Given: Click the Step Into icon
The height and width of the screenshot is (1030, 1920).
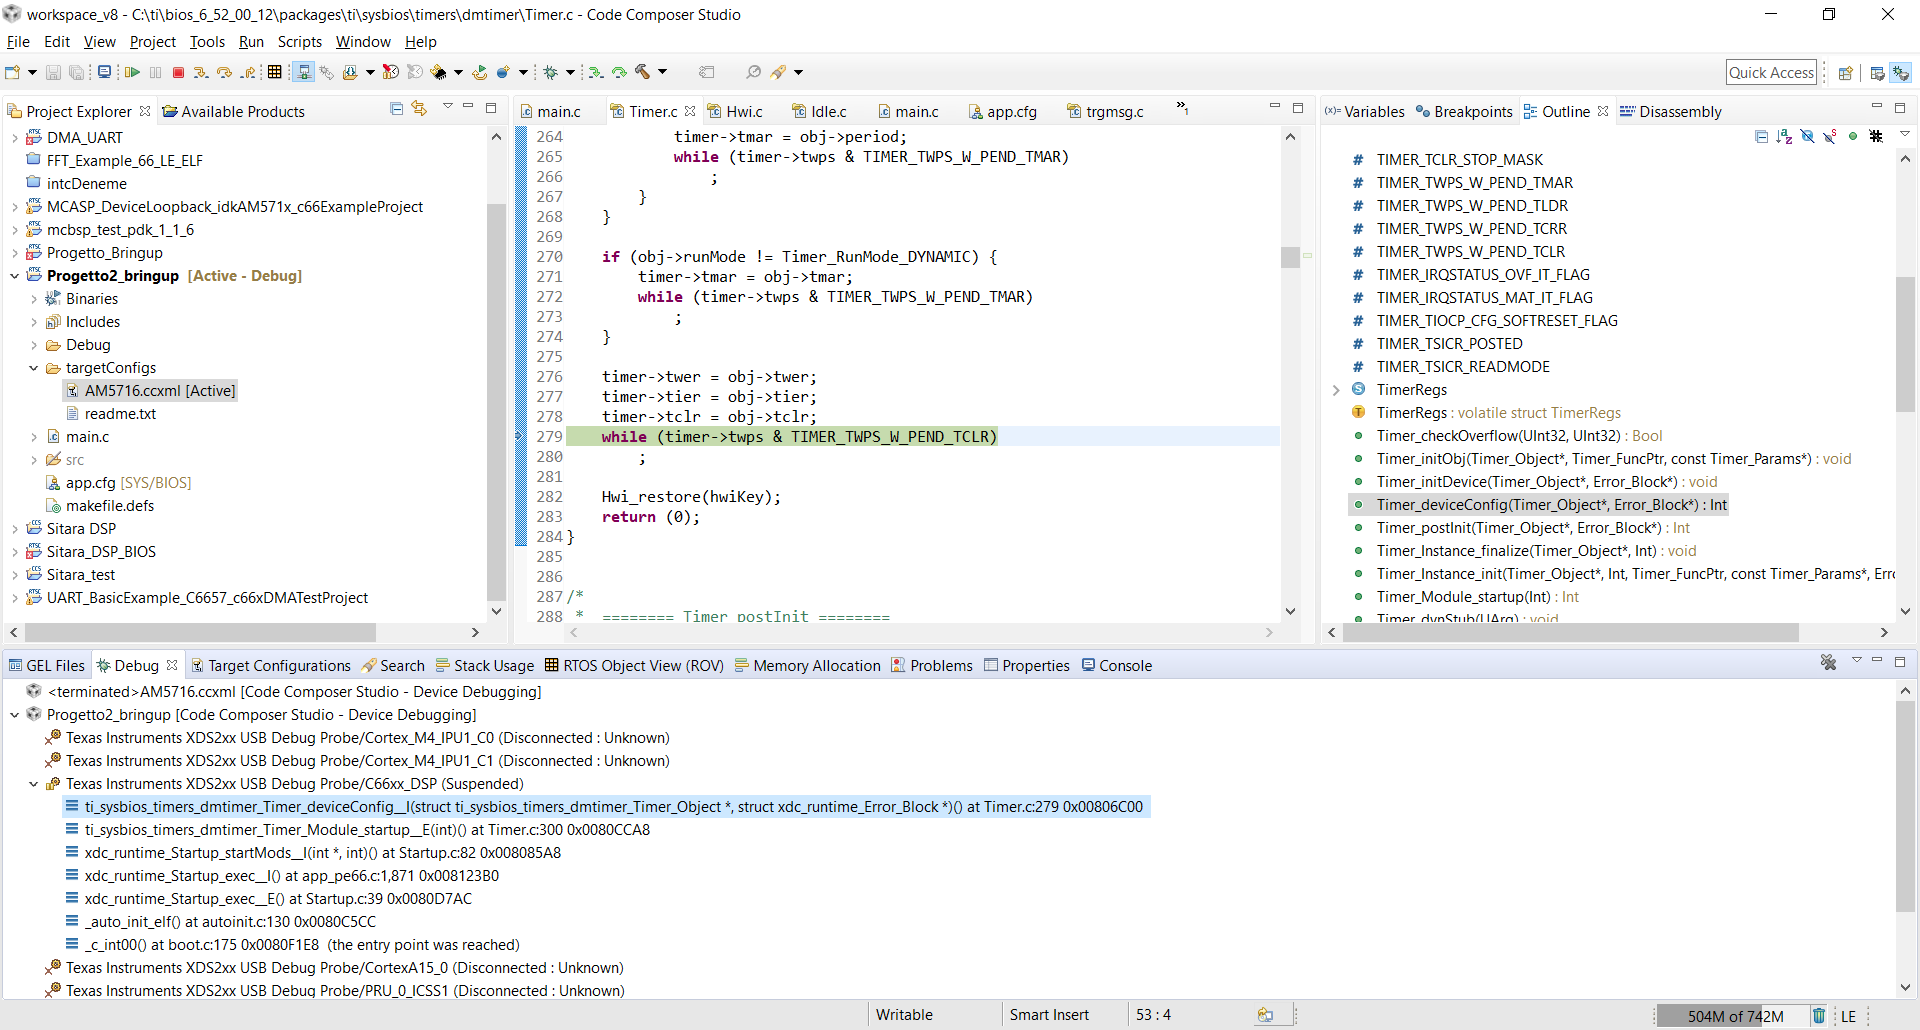Looking at the screenshot, I should tap(201, 72).
